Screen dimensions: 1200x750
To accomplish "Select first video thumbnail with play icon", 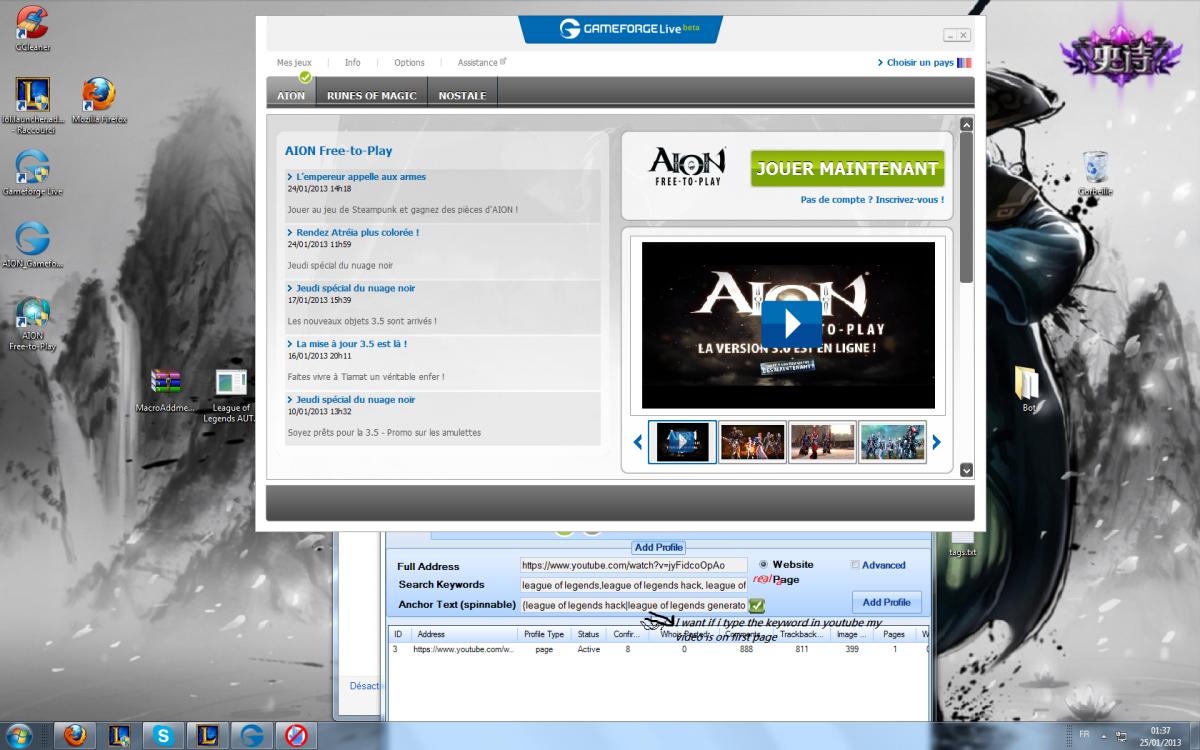I will coord(682,442).
